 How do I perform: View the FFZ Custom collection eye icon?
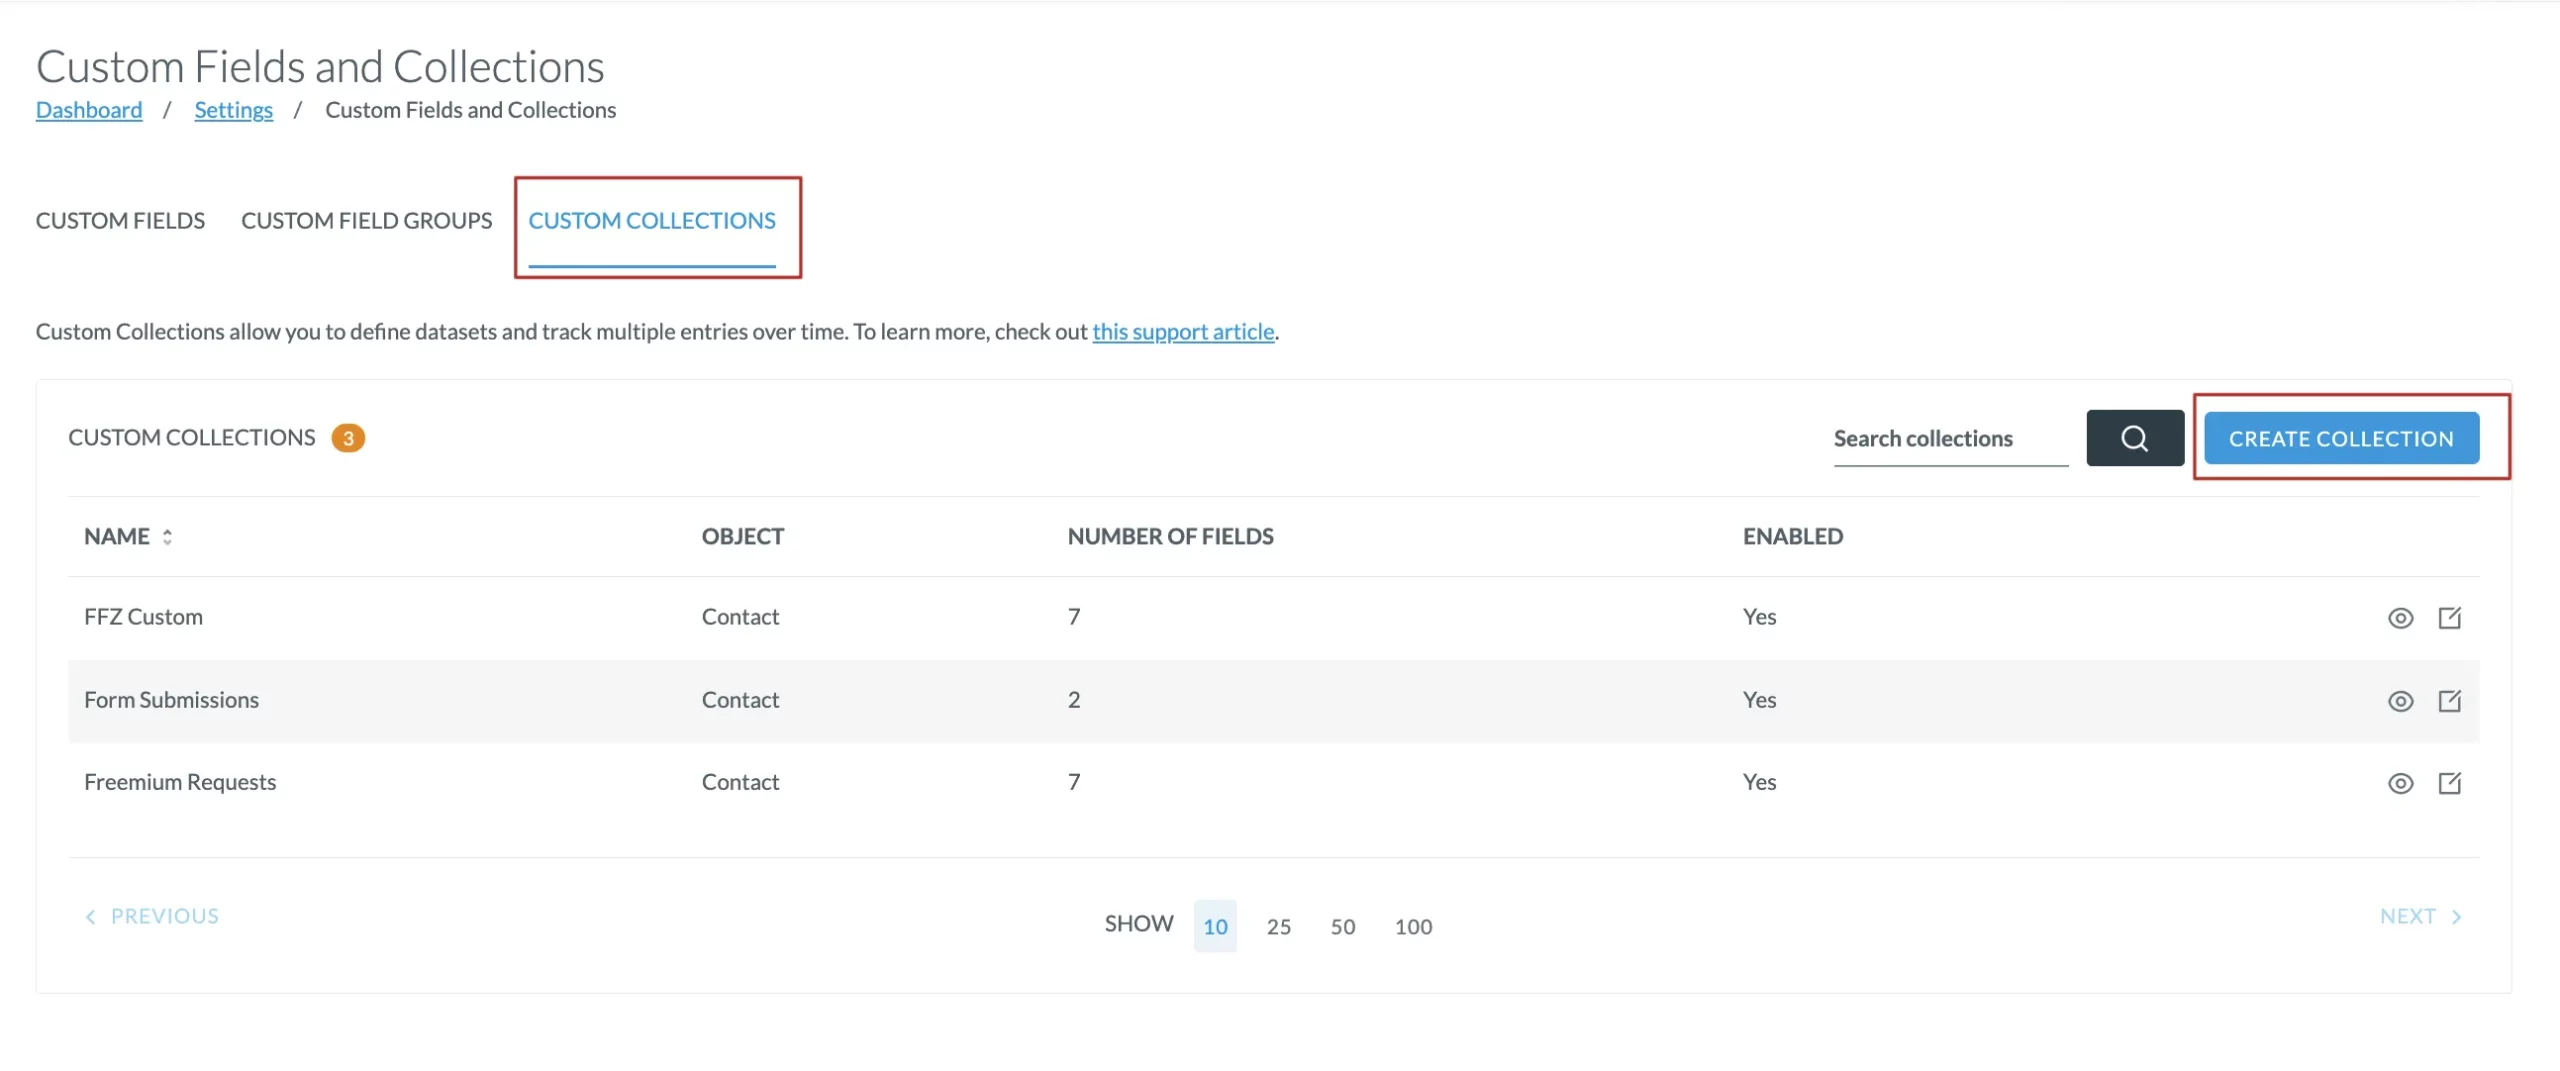tap(2400, 618)
